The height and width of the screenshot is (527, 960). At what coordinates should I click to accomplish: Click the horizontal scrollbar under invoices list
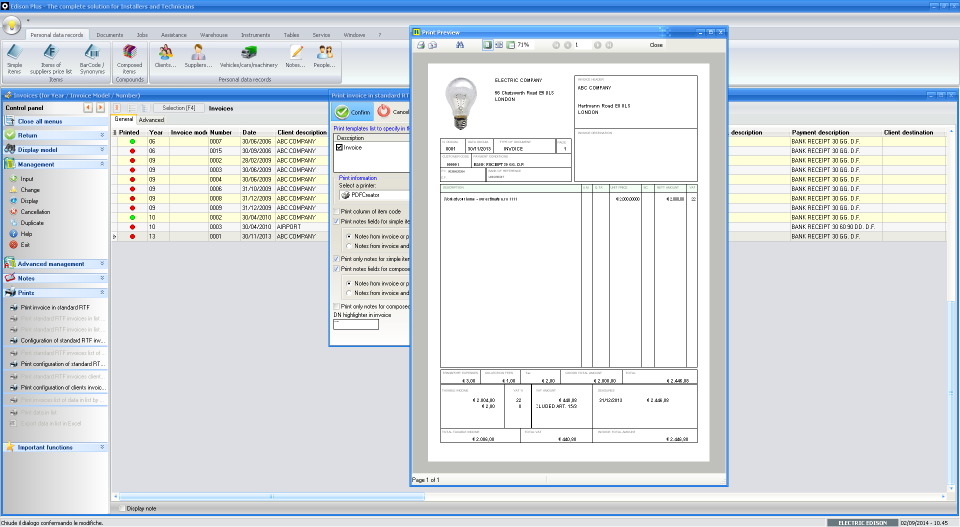click(x=271, y=497)
